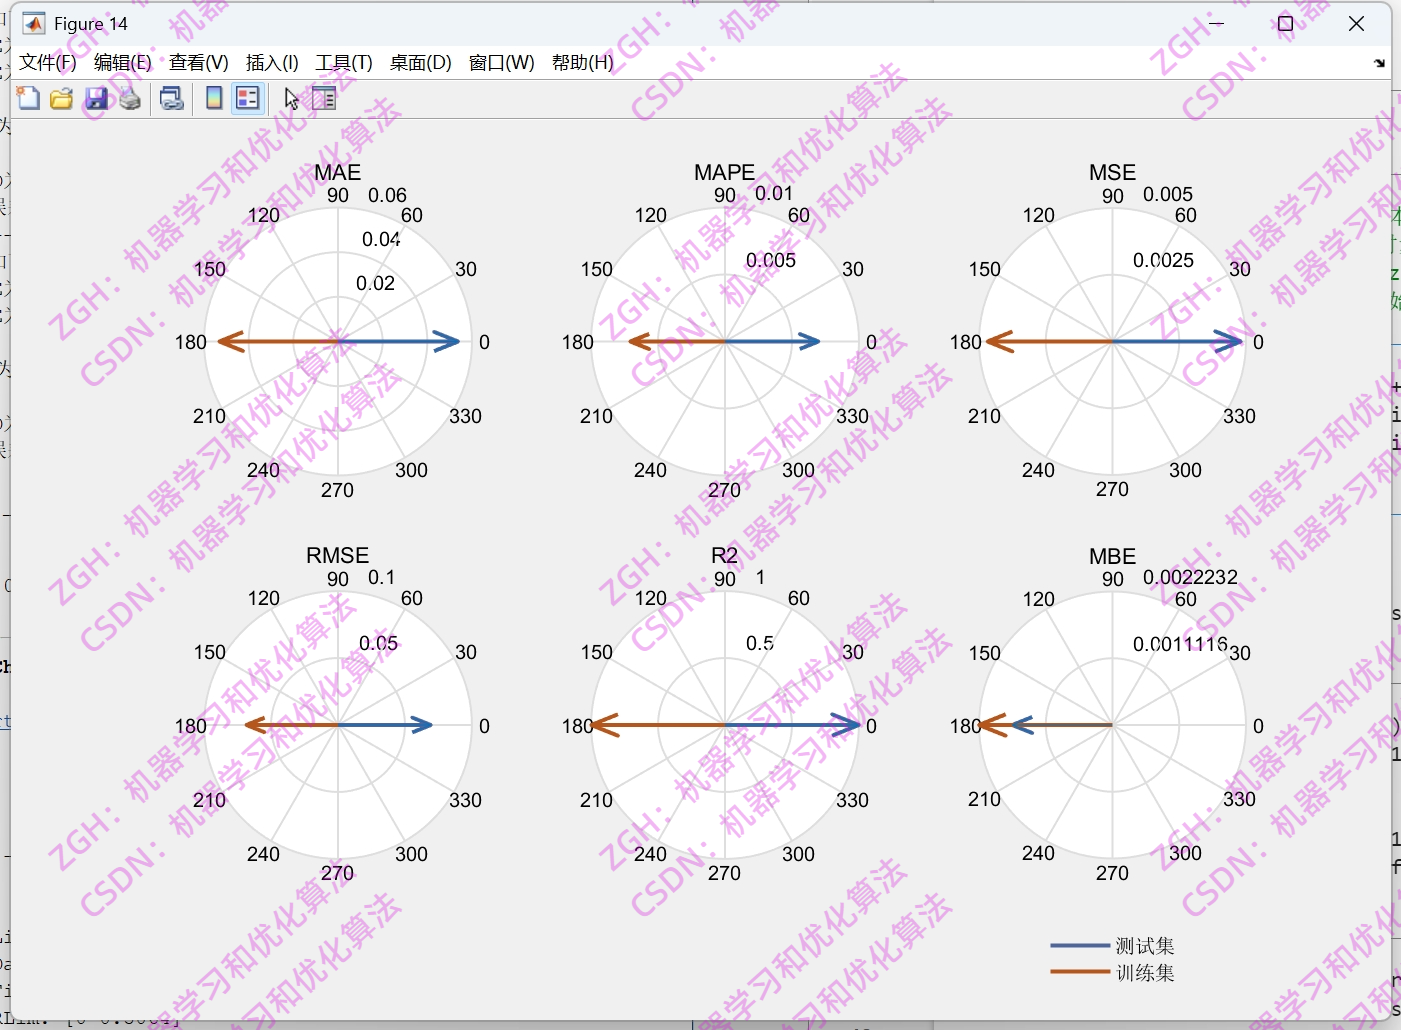Click the MATLAB icon in the title bar
Image resolution: width=1401 pixels, height=1030 pixels.
tap(34, 23)
